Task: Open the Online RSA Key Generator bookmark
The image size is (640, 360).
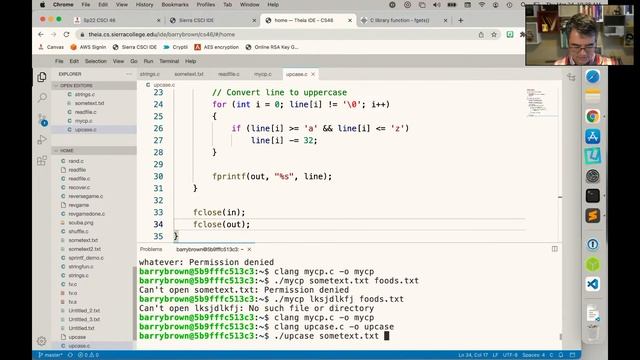Action: coord(272,47)
